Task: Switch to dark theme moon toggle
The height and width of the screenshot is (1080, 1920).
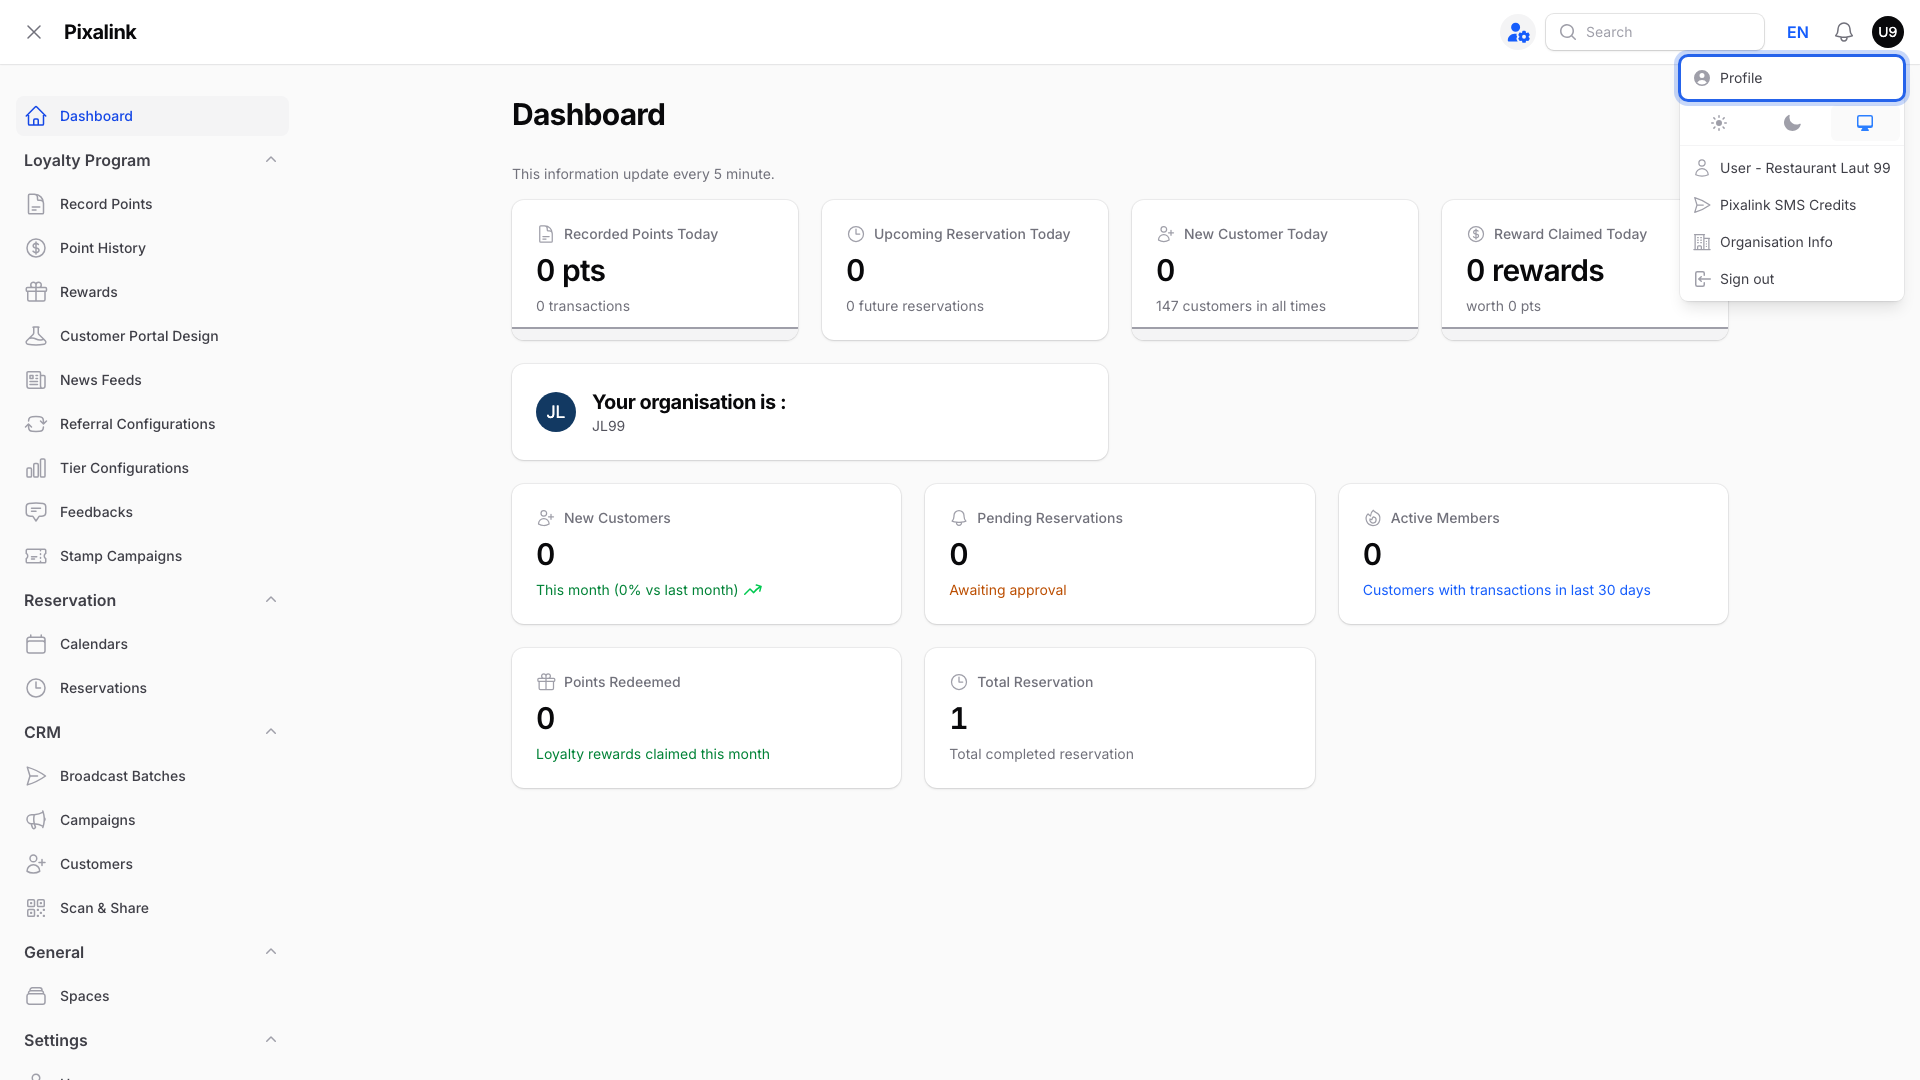Action: point(1792,124)
